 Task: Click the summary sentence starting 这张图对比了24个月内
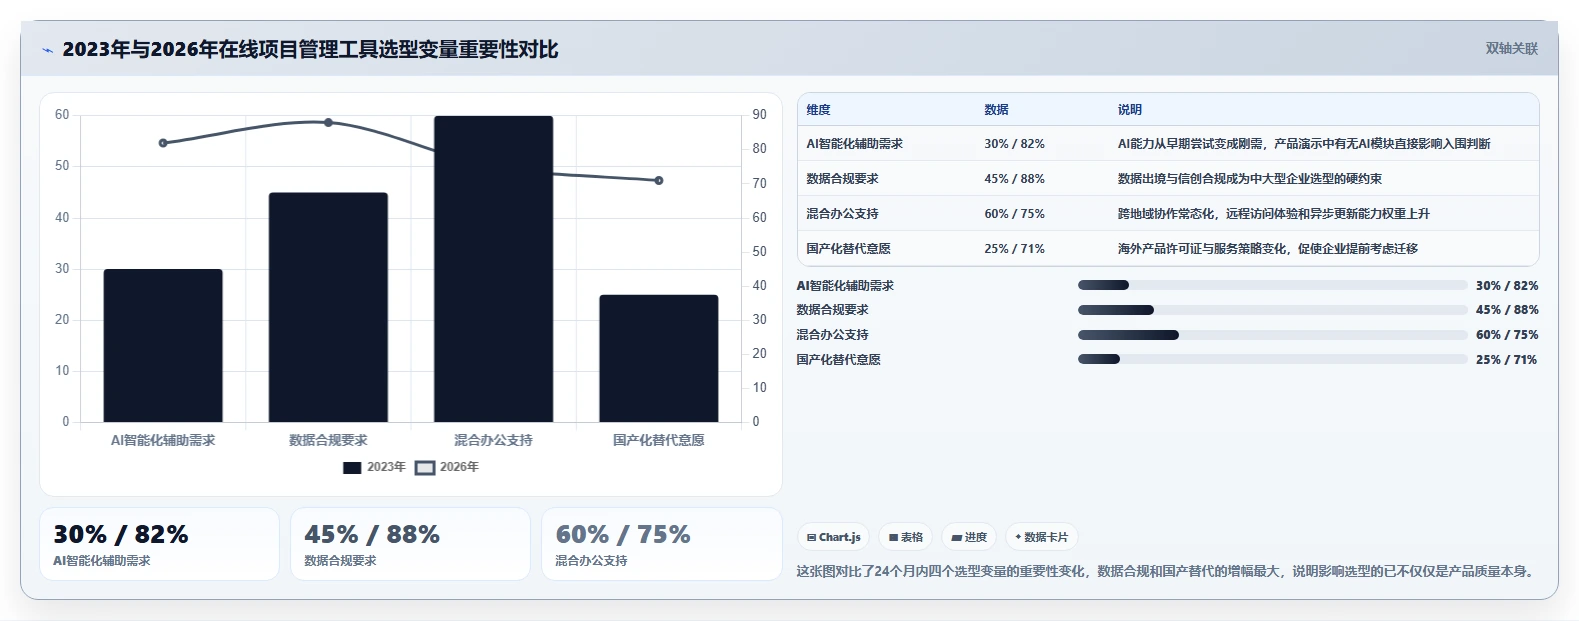(1165, 572)
